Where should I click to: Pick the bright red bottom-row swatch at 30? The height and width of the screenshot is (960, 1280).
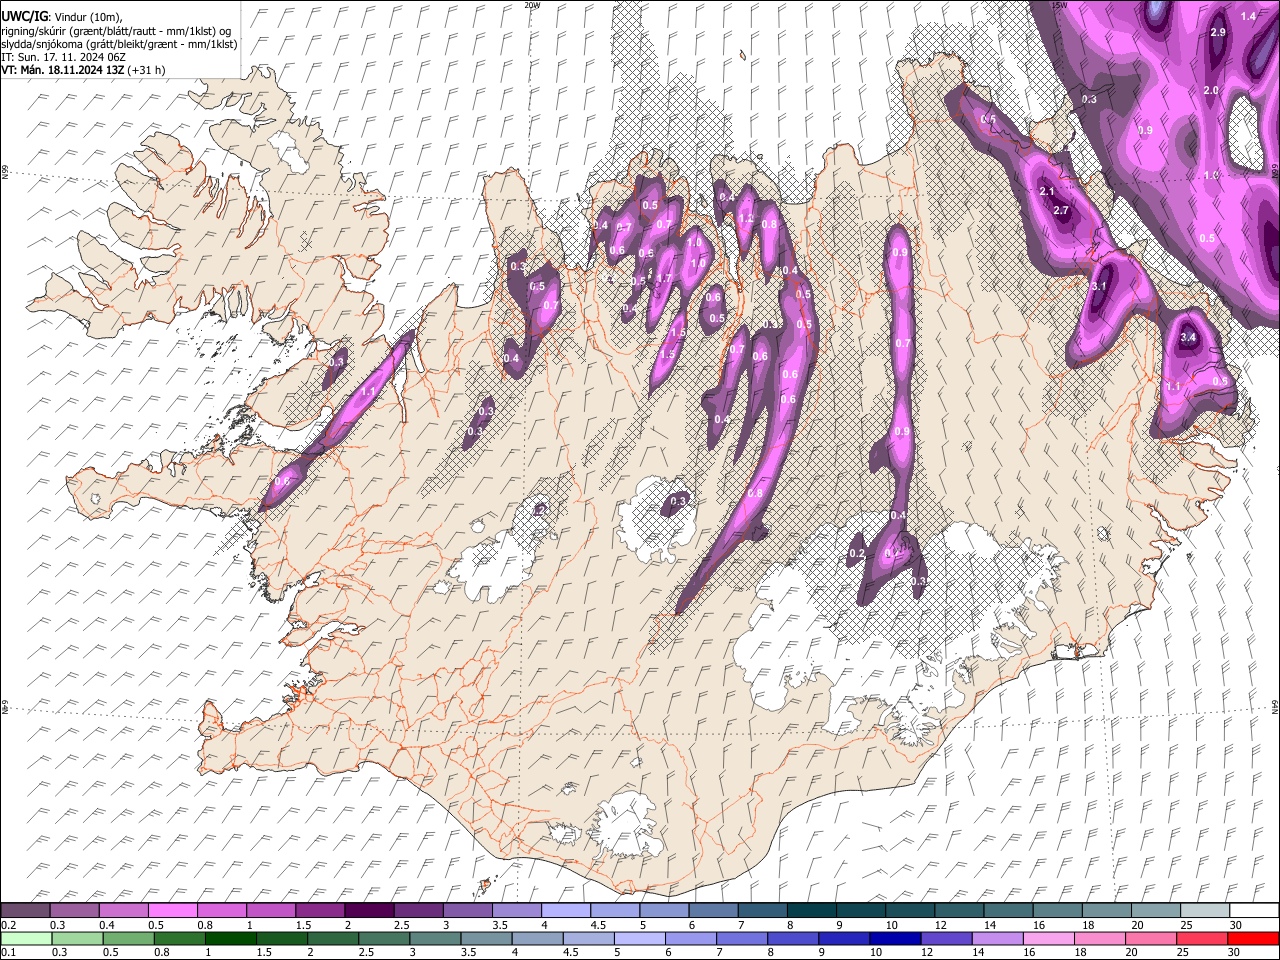click(x=1254, y=938)
